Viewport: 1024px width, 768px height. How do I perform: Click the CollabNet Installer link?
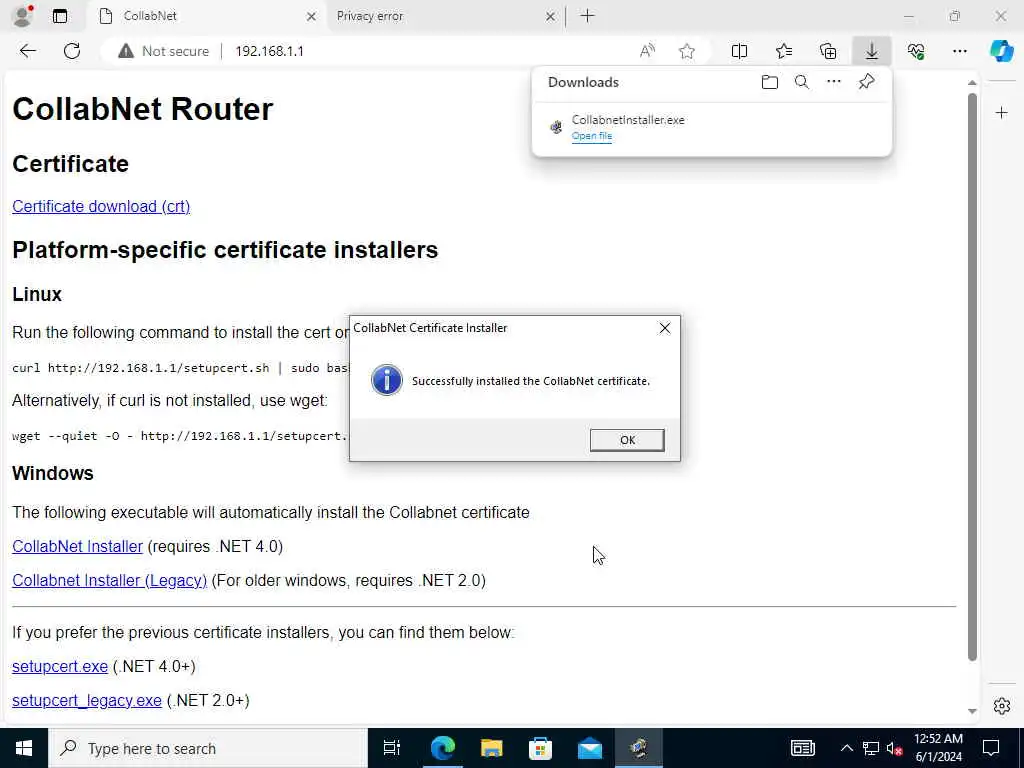[78, 547]
